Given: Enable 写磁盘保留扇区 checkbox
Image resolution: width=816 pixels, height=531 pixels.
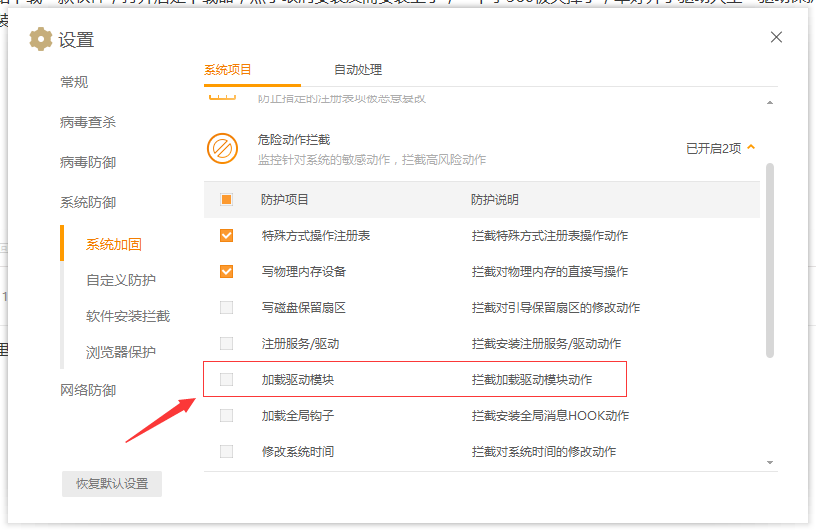Looking at the screenshot, I should tap(226, 308).
